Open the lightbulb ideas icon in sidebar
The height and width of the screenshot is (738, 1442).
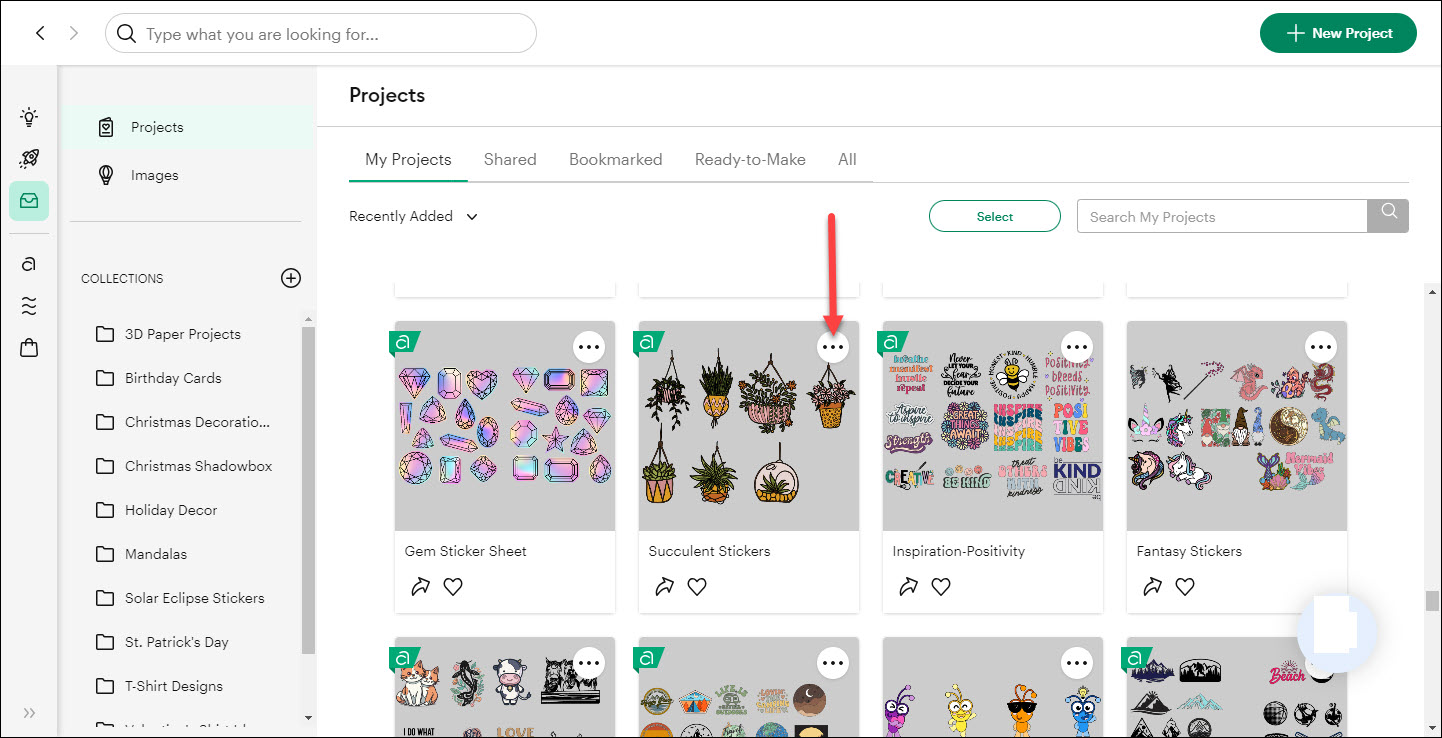tap(29, 117)
